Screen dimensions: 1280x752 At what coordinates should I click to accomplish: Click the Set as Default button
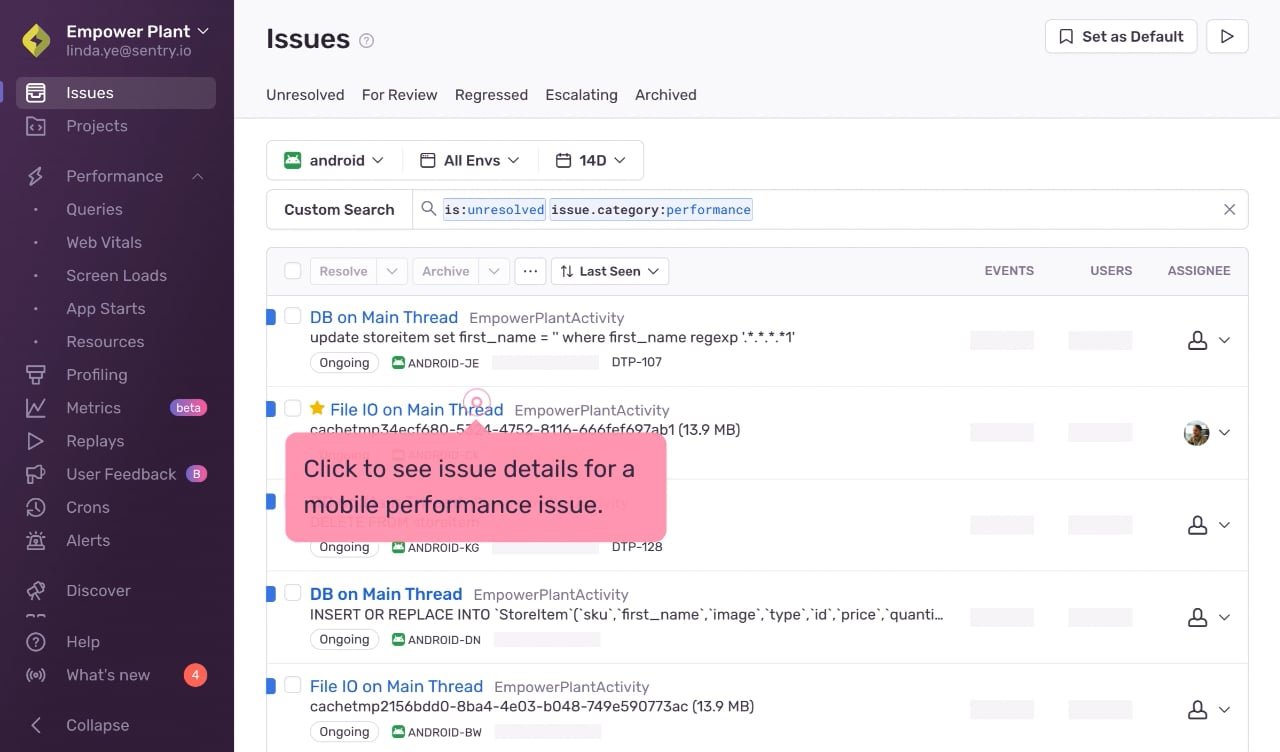coord(1121,37)
